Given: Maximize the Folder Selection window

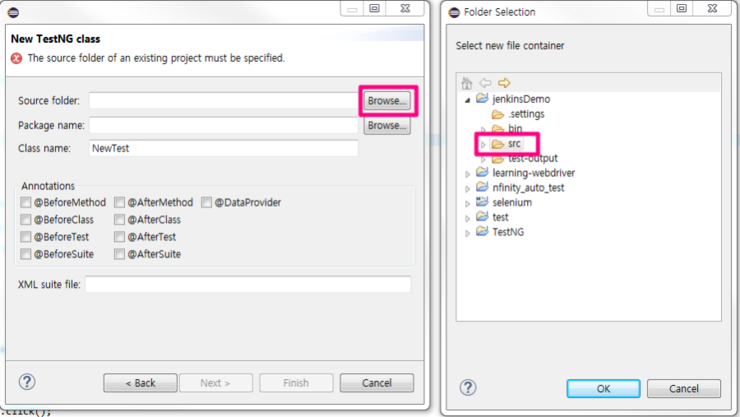Looking at the screenshot, I should (681, 8).
